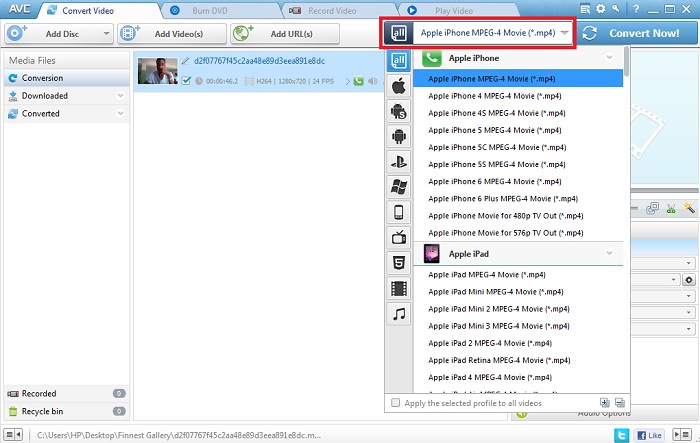Click the add custom profile icon

pos(604,403)
